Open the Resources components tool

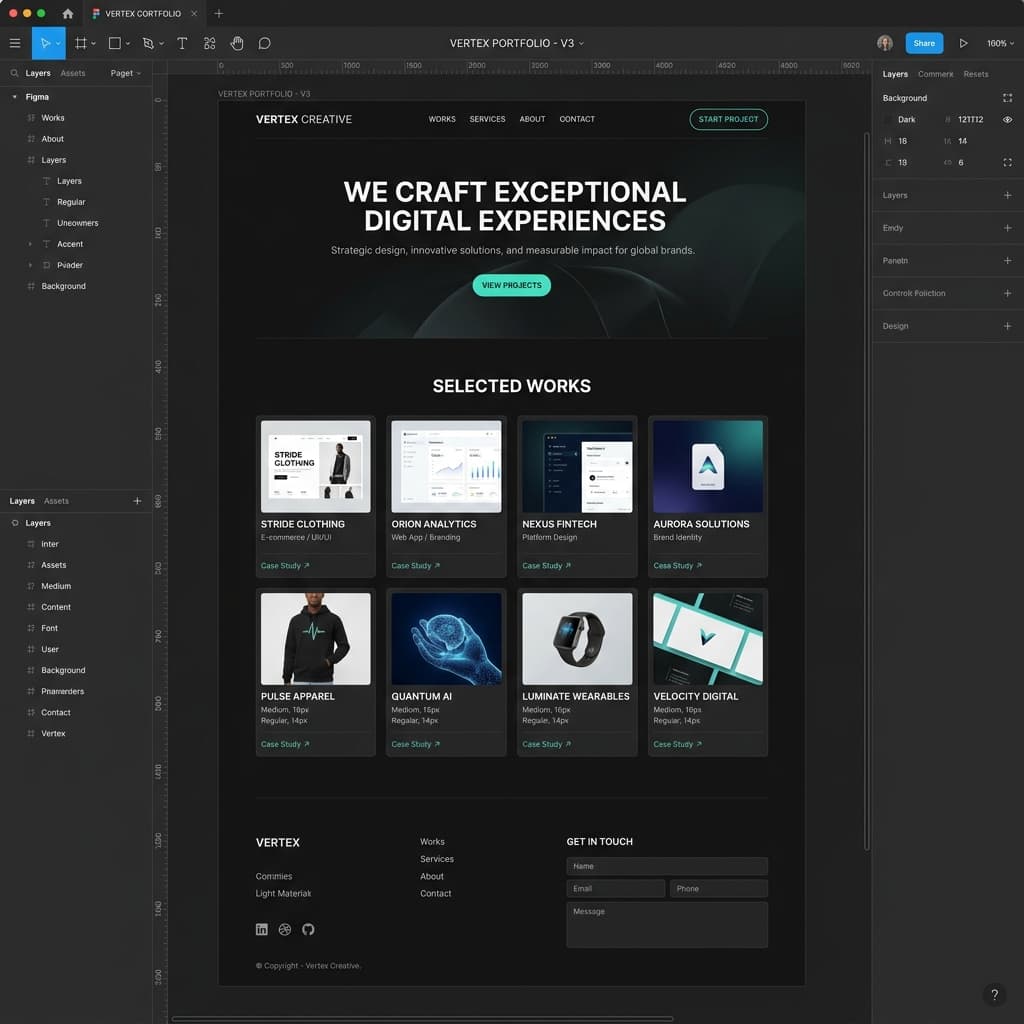pos(210,43)
